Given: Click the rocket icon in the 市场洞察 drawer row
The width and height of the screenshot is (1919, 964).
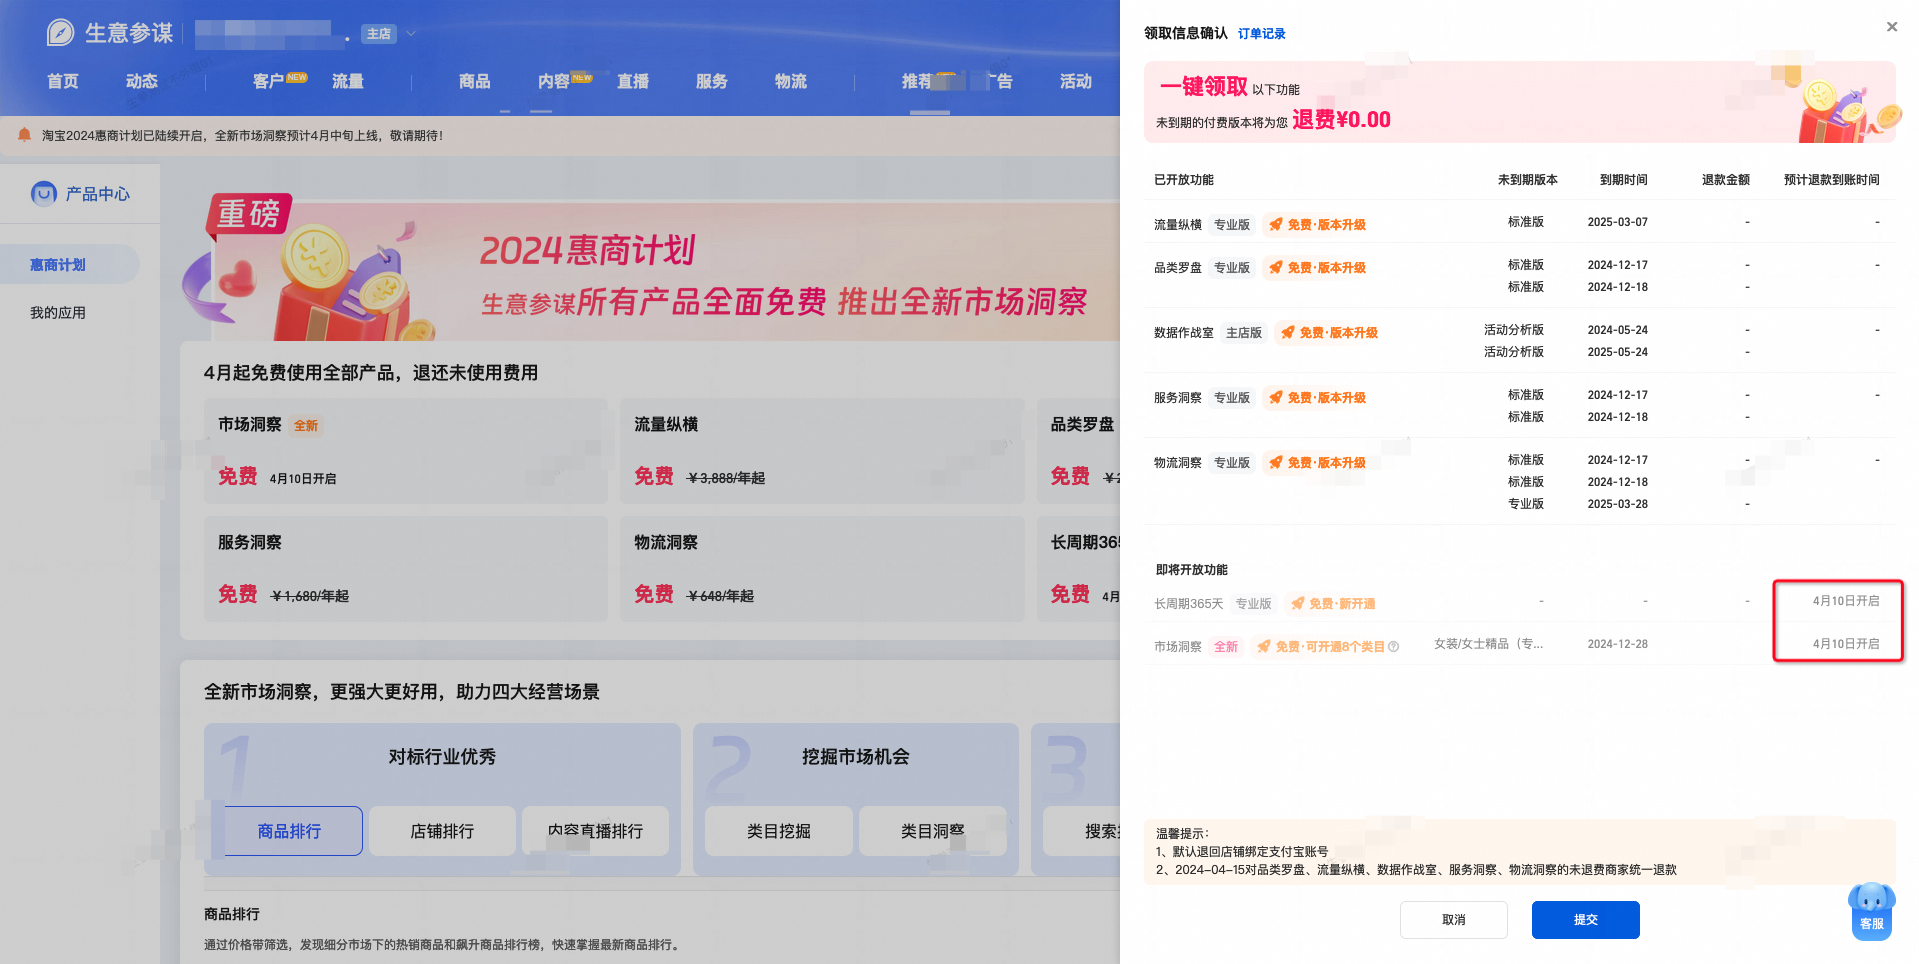Looking at the screenshot, I should click(x=1264, y=647).
